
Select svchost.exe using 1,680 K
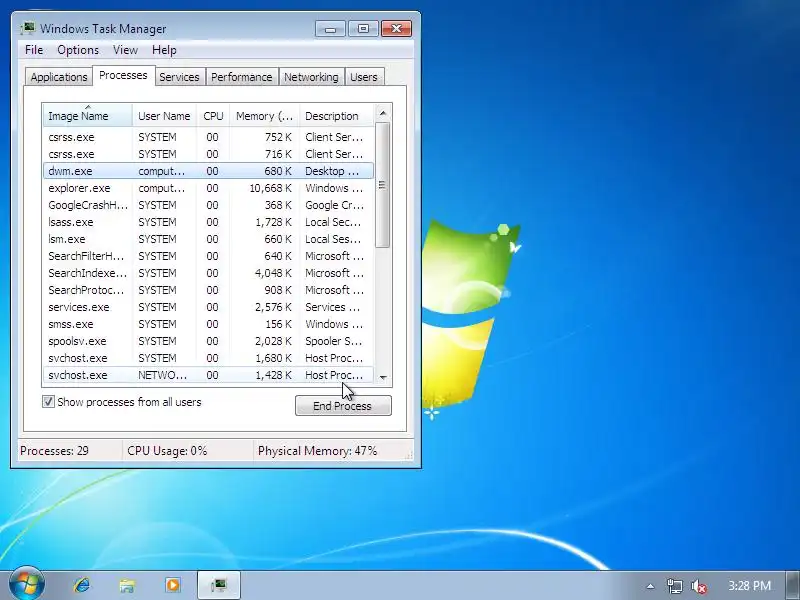click(208, 358)
